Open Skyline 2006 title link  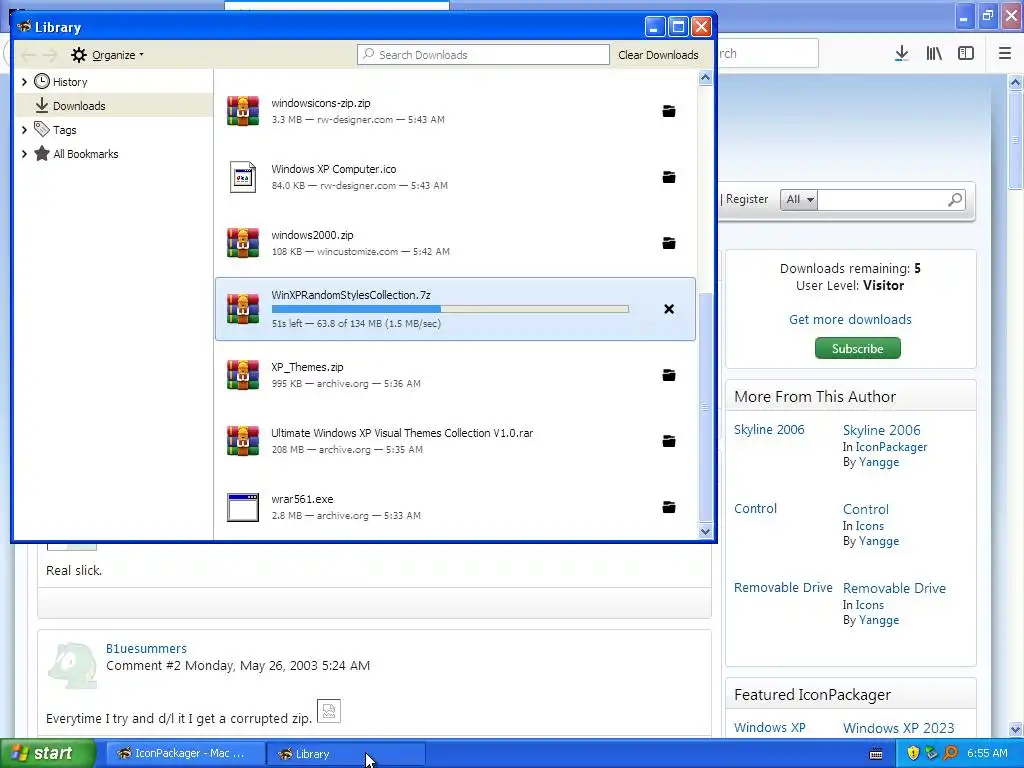[x=882, y=430]
